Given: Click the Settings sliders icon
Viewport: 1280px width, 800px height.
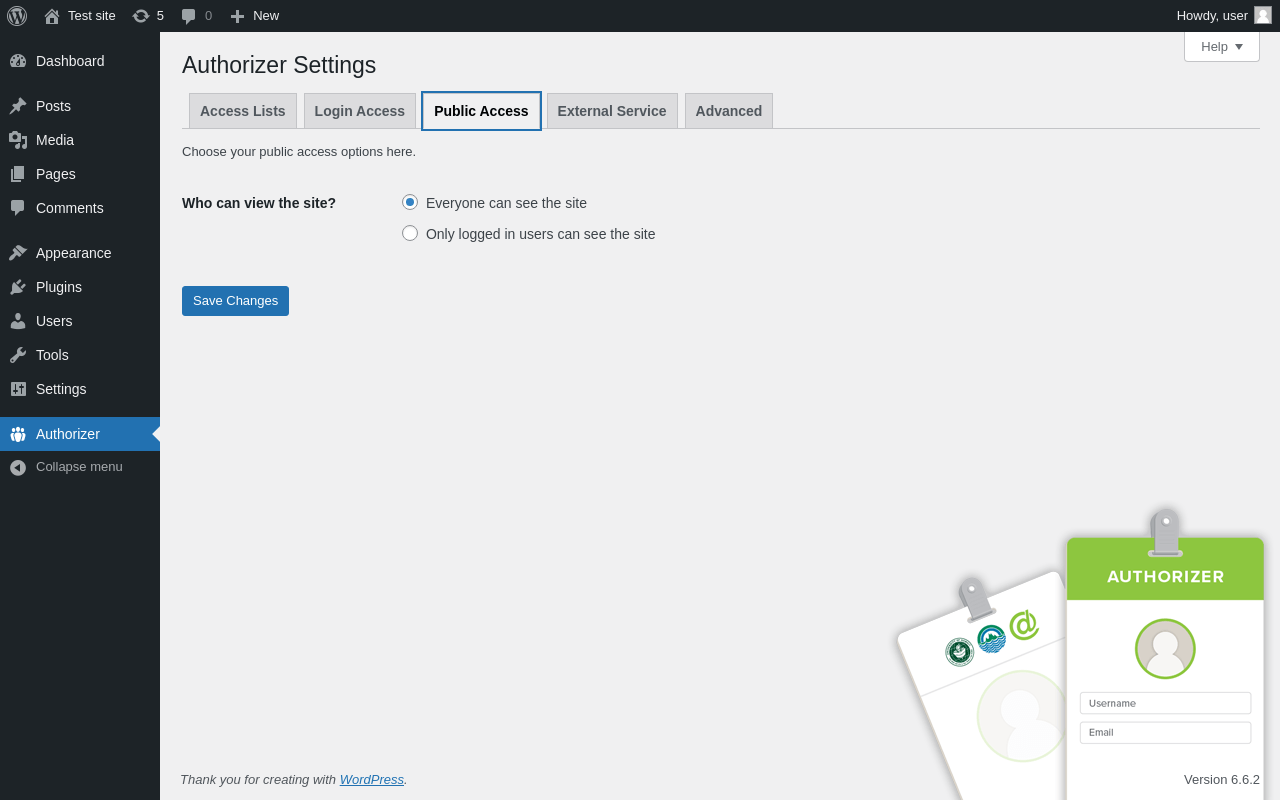Looking at the screenshot, I should point(18,389).
